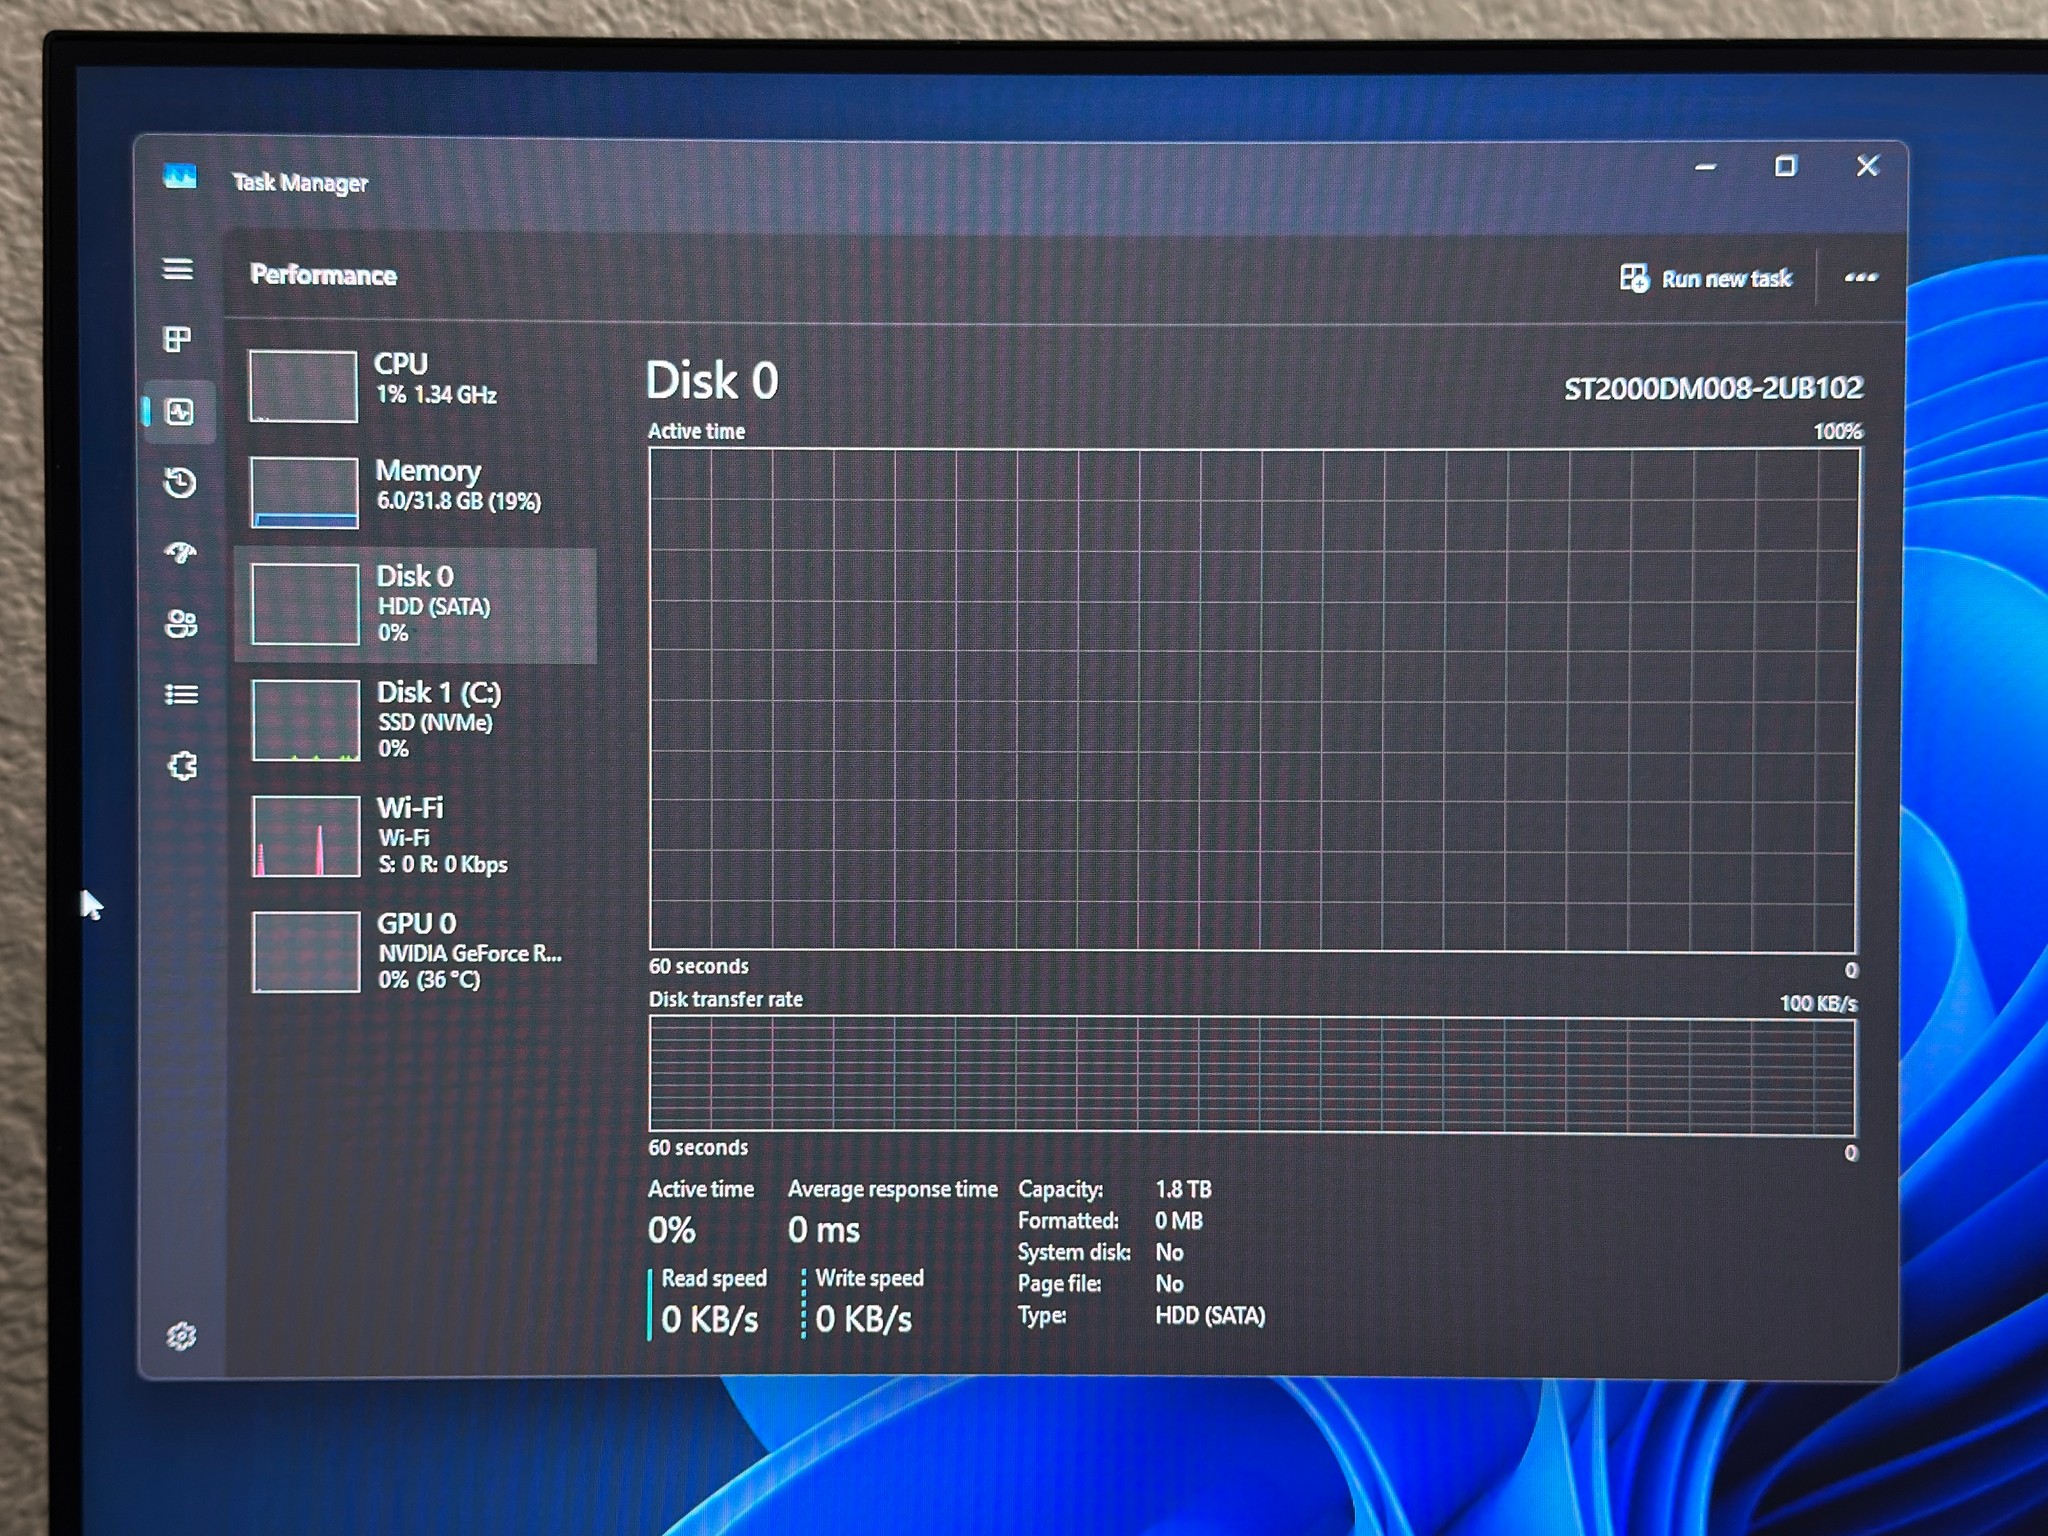This screenshot has width=2048, height=1536.
Task: Click the Disk transfer rate graph
Action: tap(1251, 1075)
